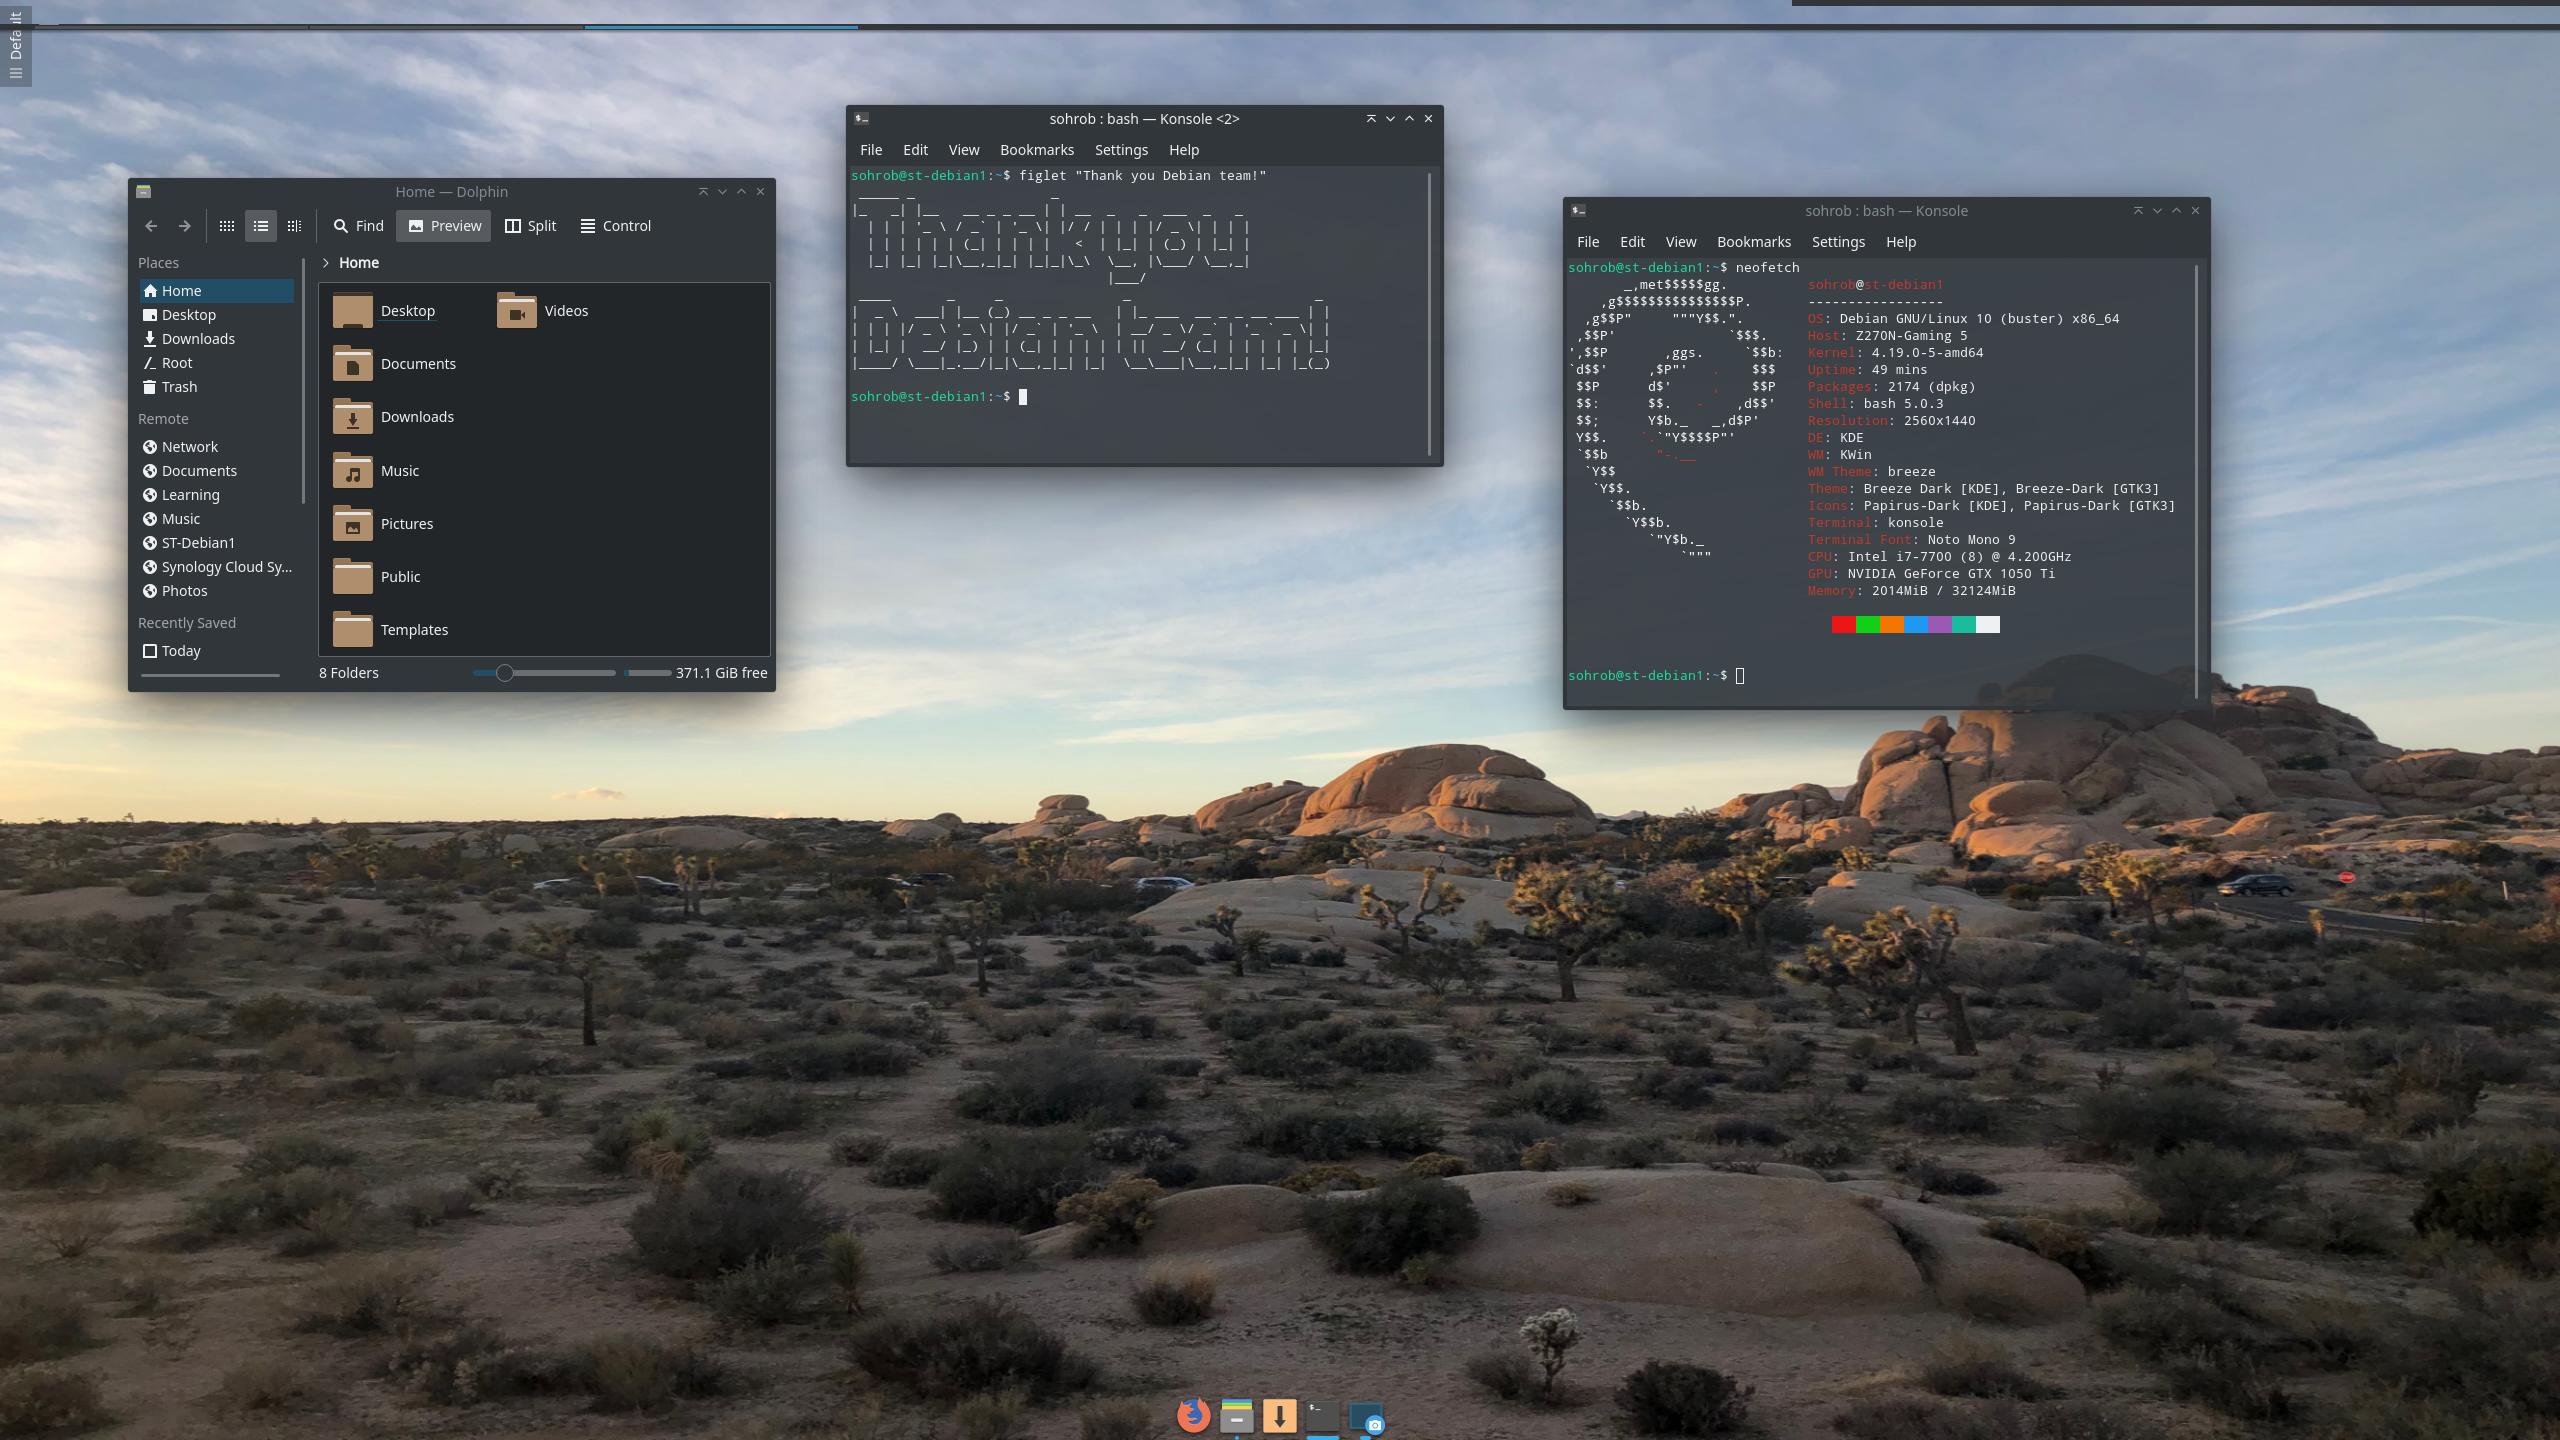Select Network under Remote places
2560x1440 pixels.
(189, 447)
